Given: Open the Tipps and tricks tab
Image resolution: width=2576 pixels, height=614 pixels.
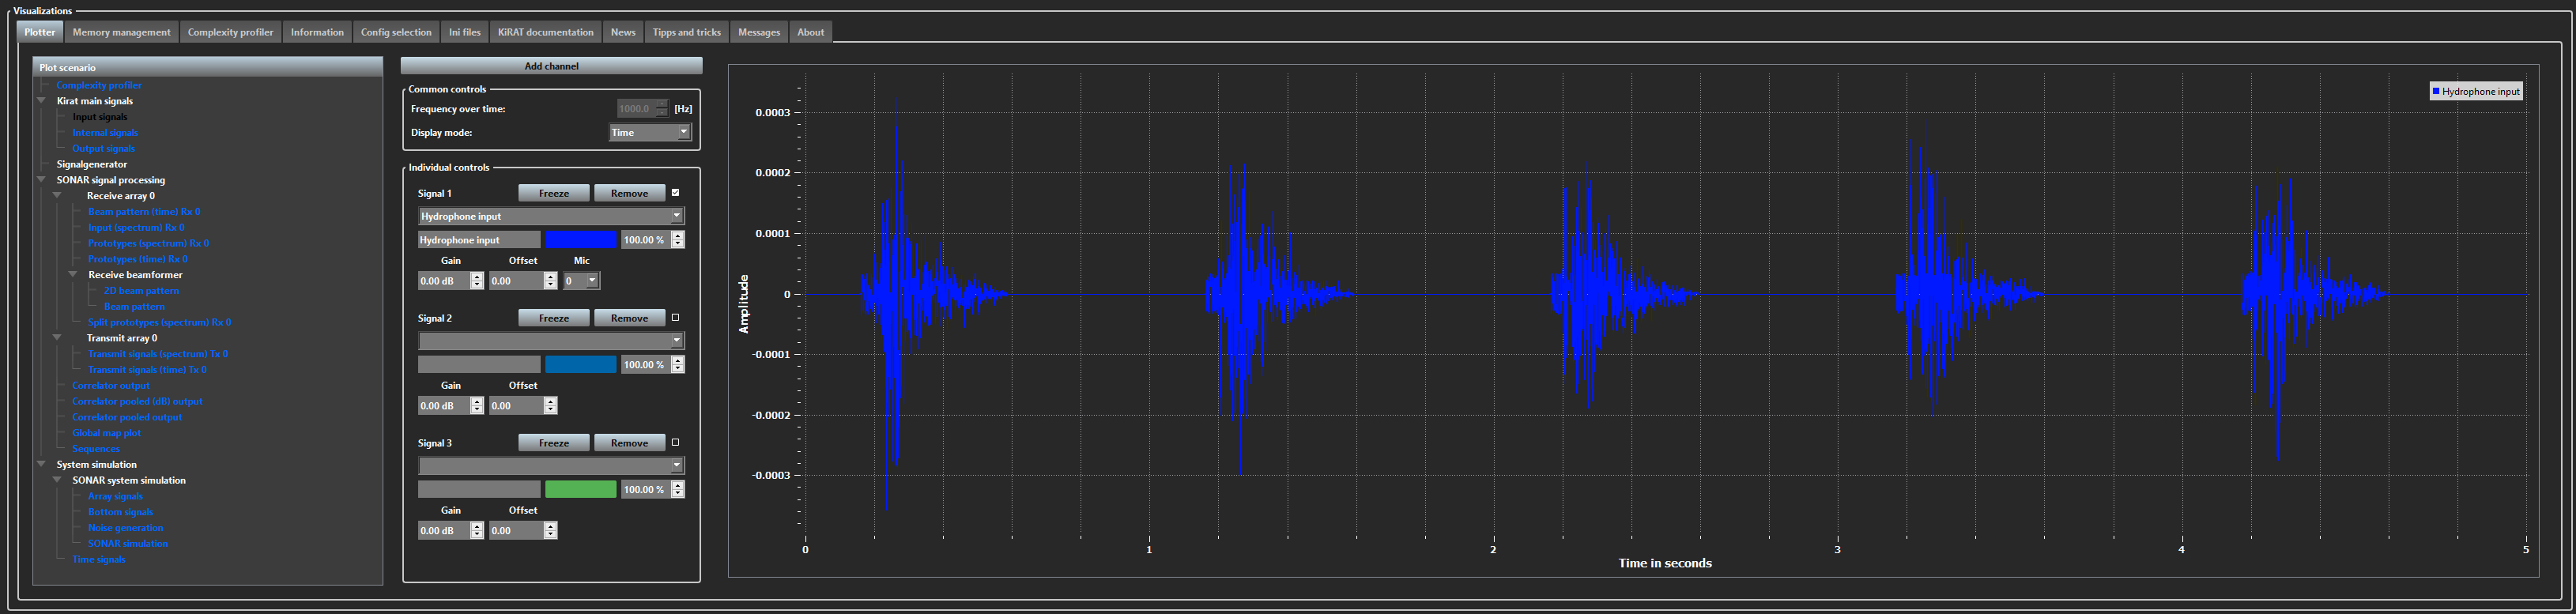Looking at the screenshot, I should (x=686, y=32).
